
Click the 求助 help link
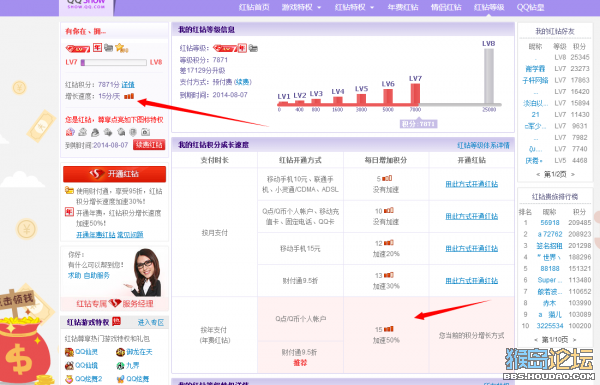coord(75,275)
